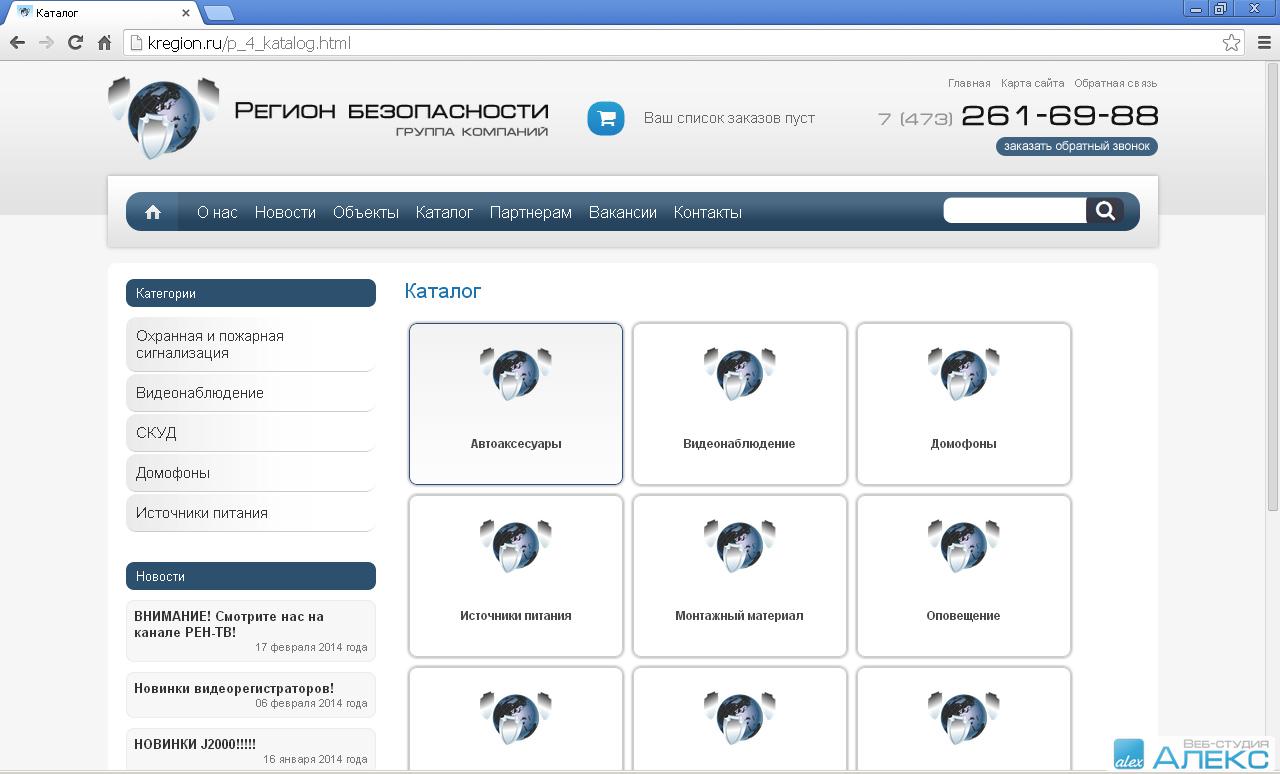Viewport: 1280px width, 774px height.
Task: Reload the page with the refresh icon
Action: pyautogui.click(x=75, y=42)
